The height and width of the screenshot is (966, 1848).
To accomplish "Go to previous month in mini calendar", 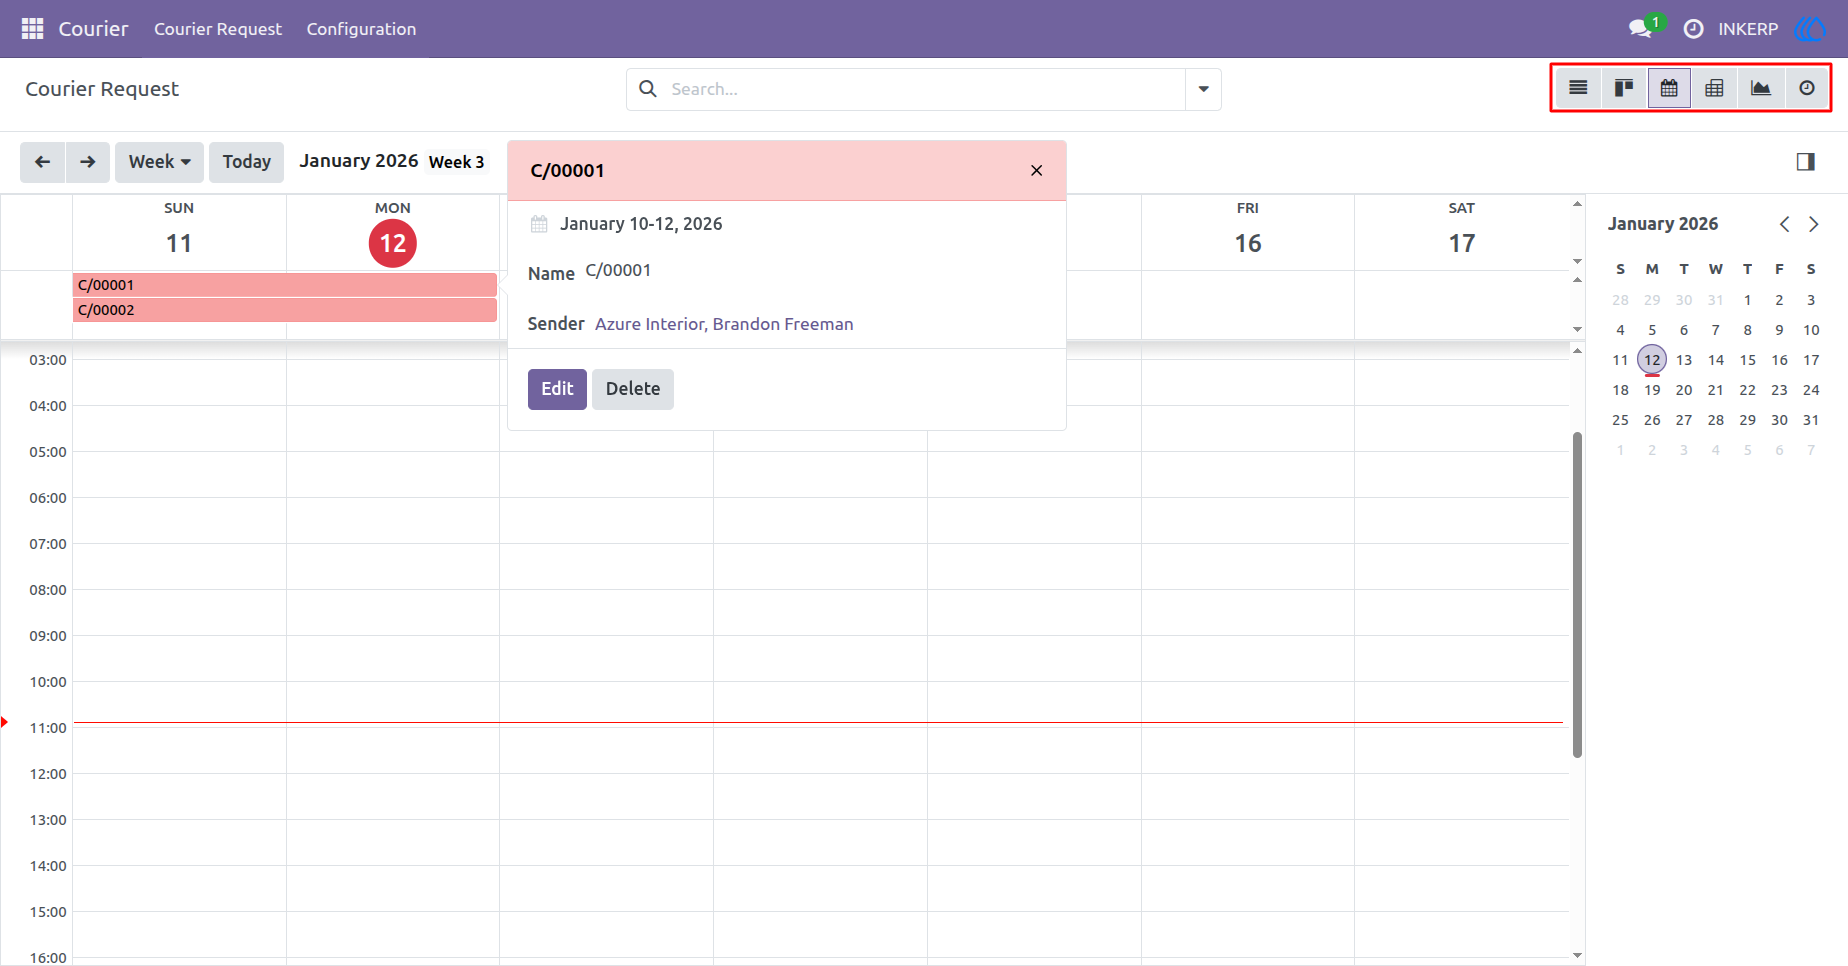I will pyautogui.click(x=1784, y=224).
